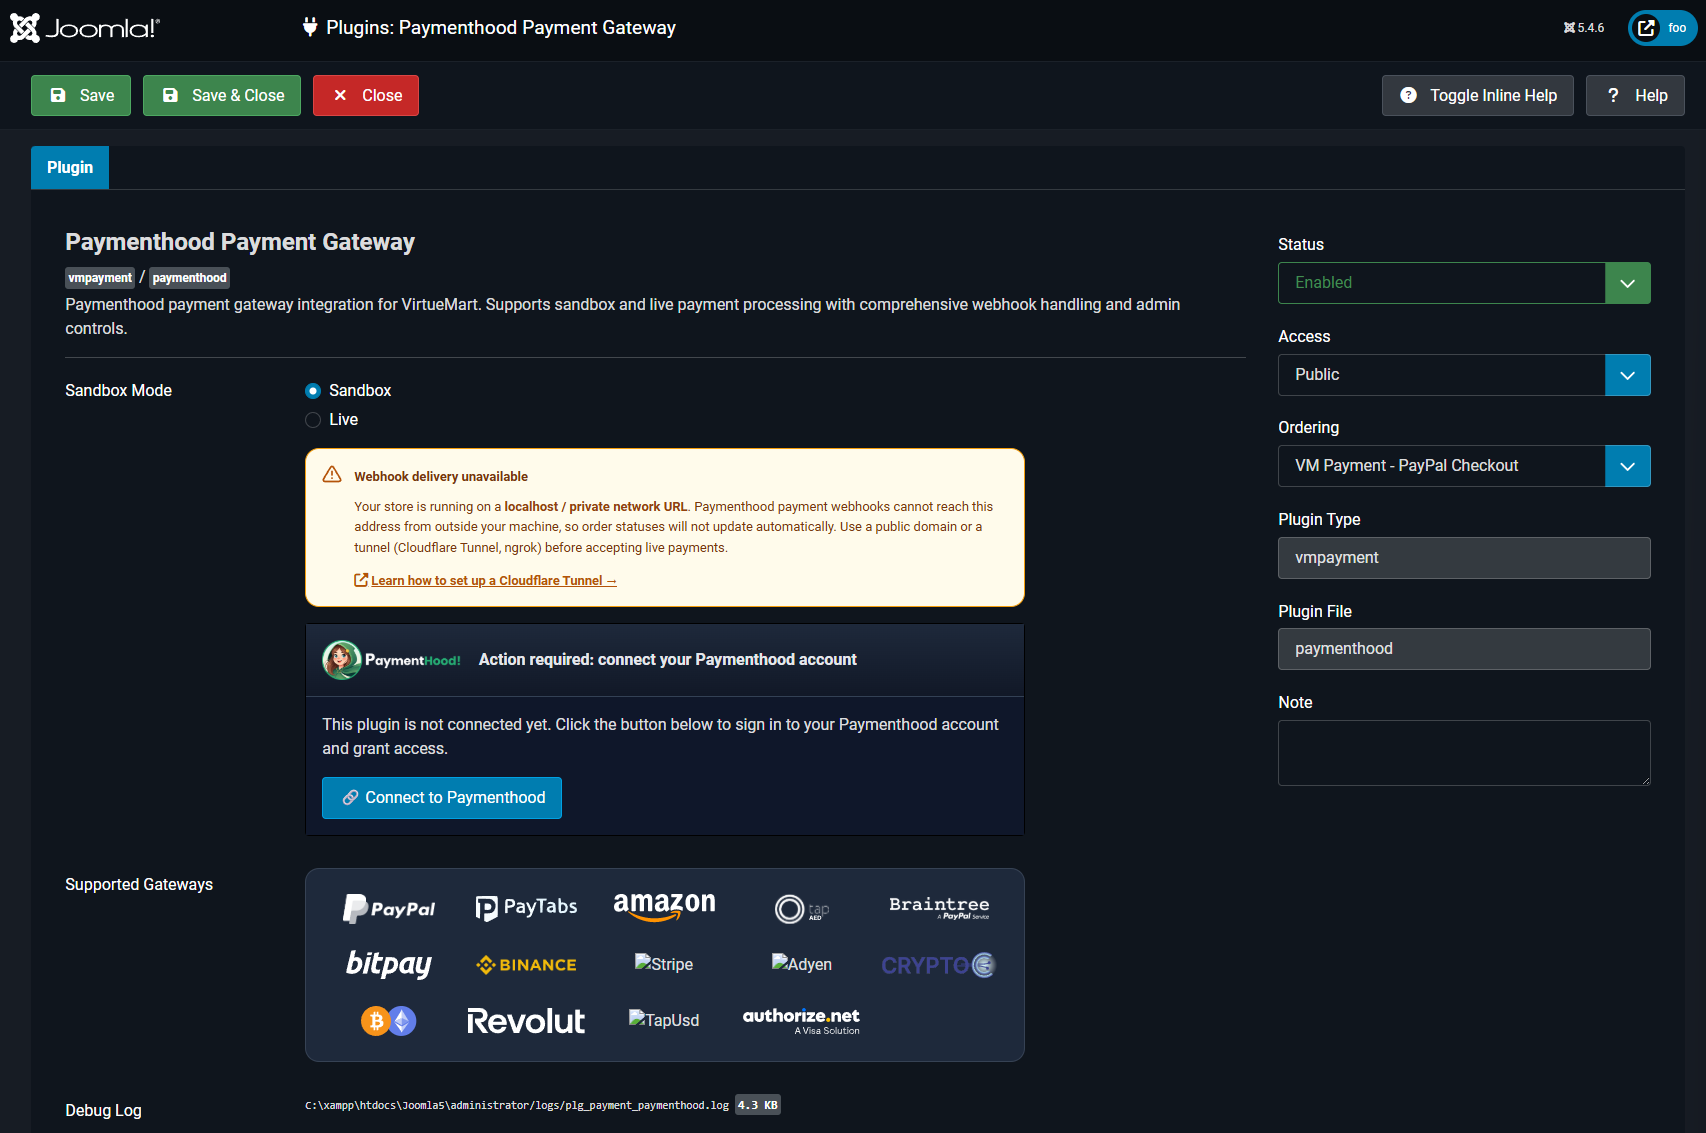This screenshot has width=1706, height=1133.
Task: Click the red Close button
Action: (x=366, y=96)
